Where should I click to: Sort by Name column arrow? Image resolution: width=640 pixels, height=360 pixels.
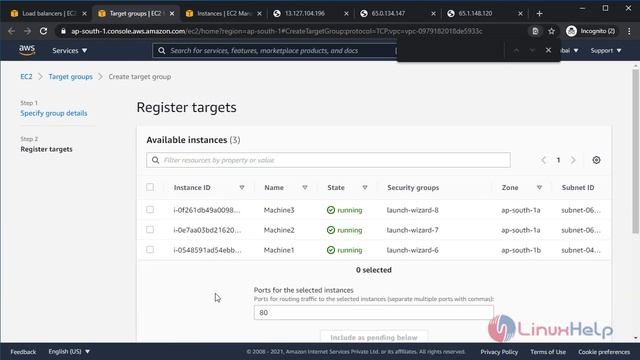(304, 187)
